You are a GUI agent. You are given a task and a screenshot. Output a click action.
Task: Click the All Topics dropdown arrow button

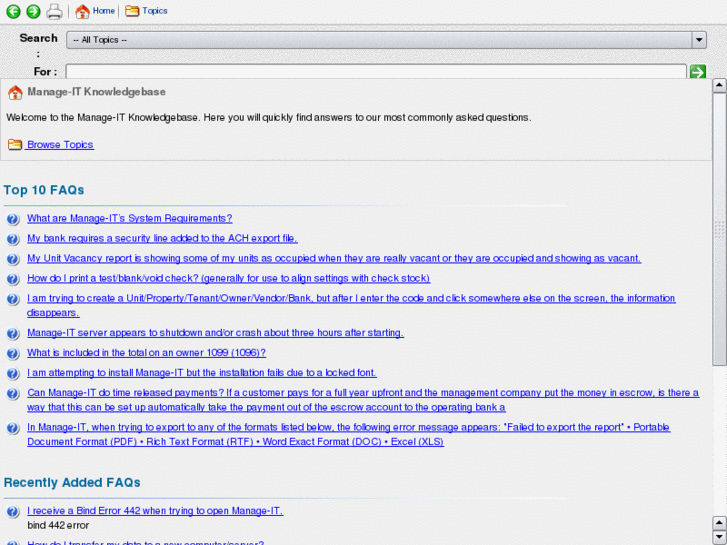699,40
